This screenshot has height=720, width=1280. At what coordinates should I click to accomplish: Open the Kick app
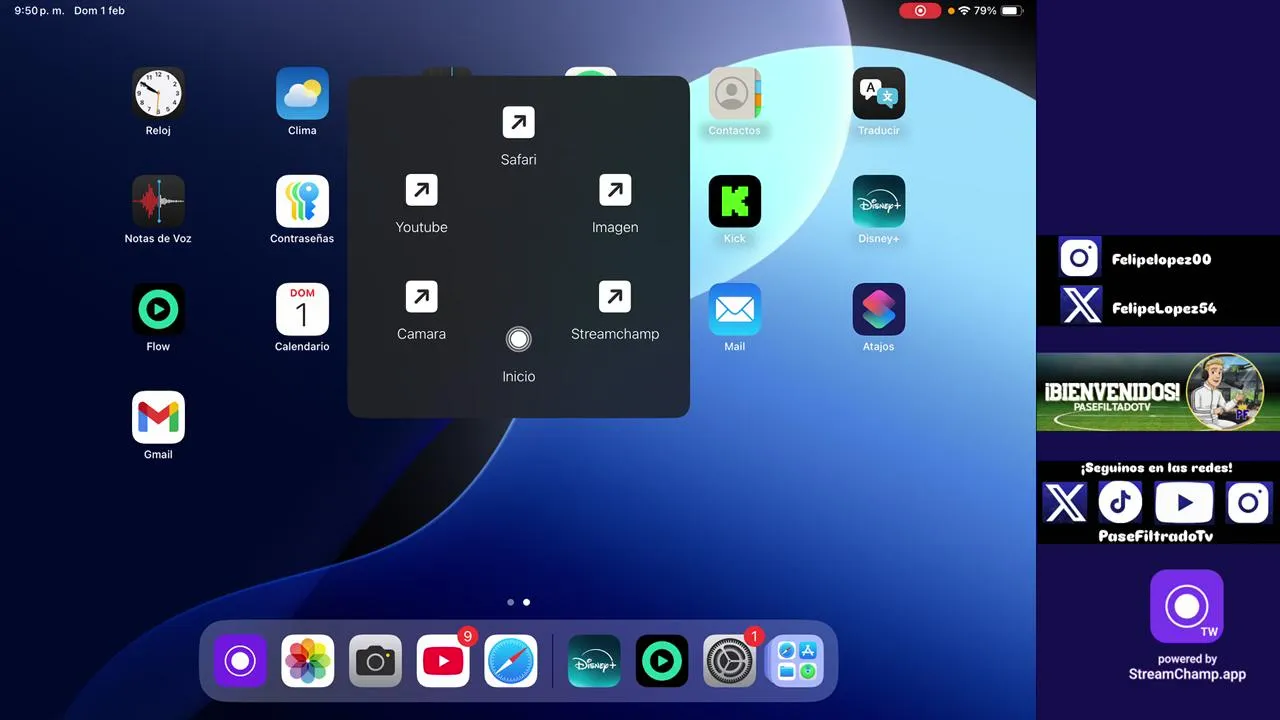tap(735, 201)
